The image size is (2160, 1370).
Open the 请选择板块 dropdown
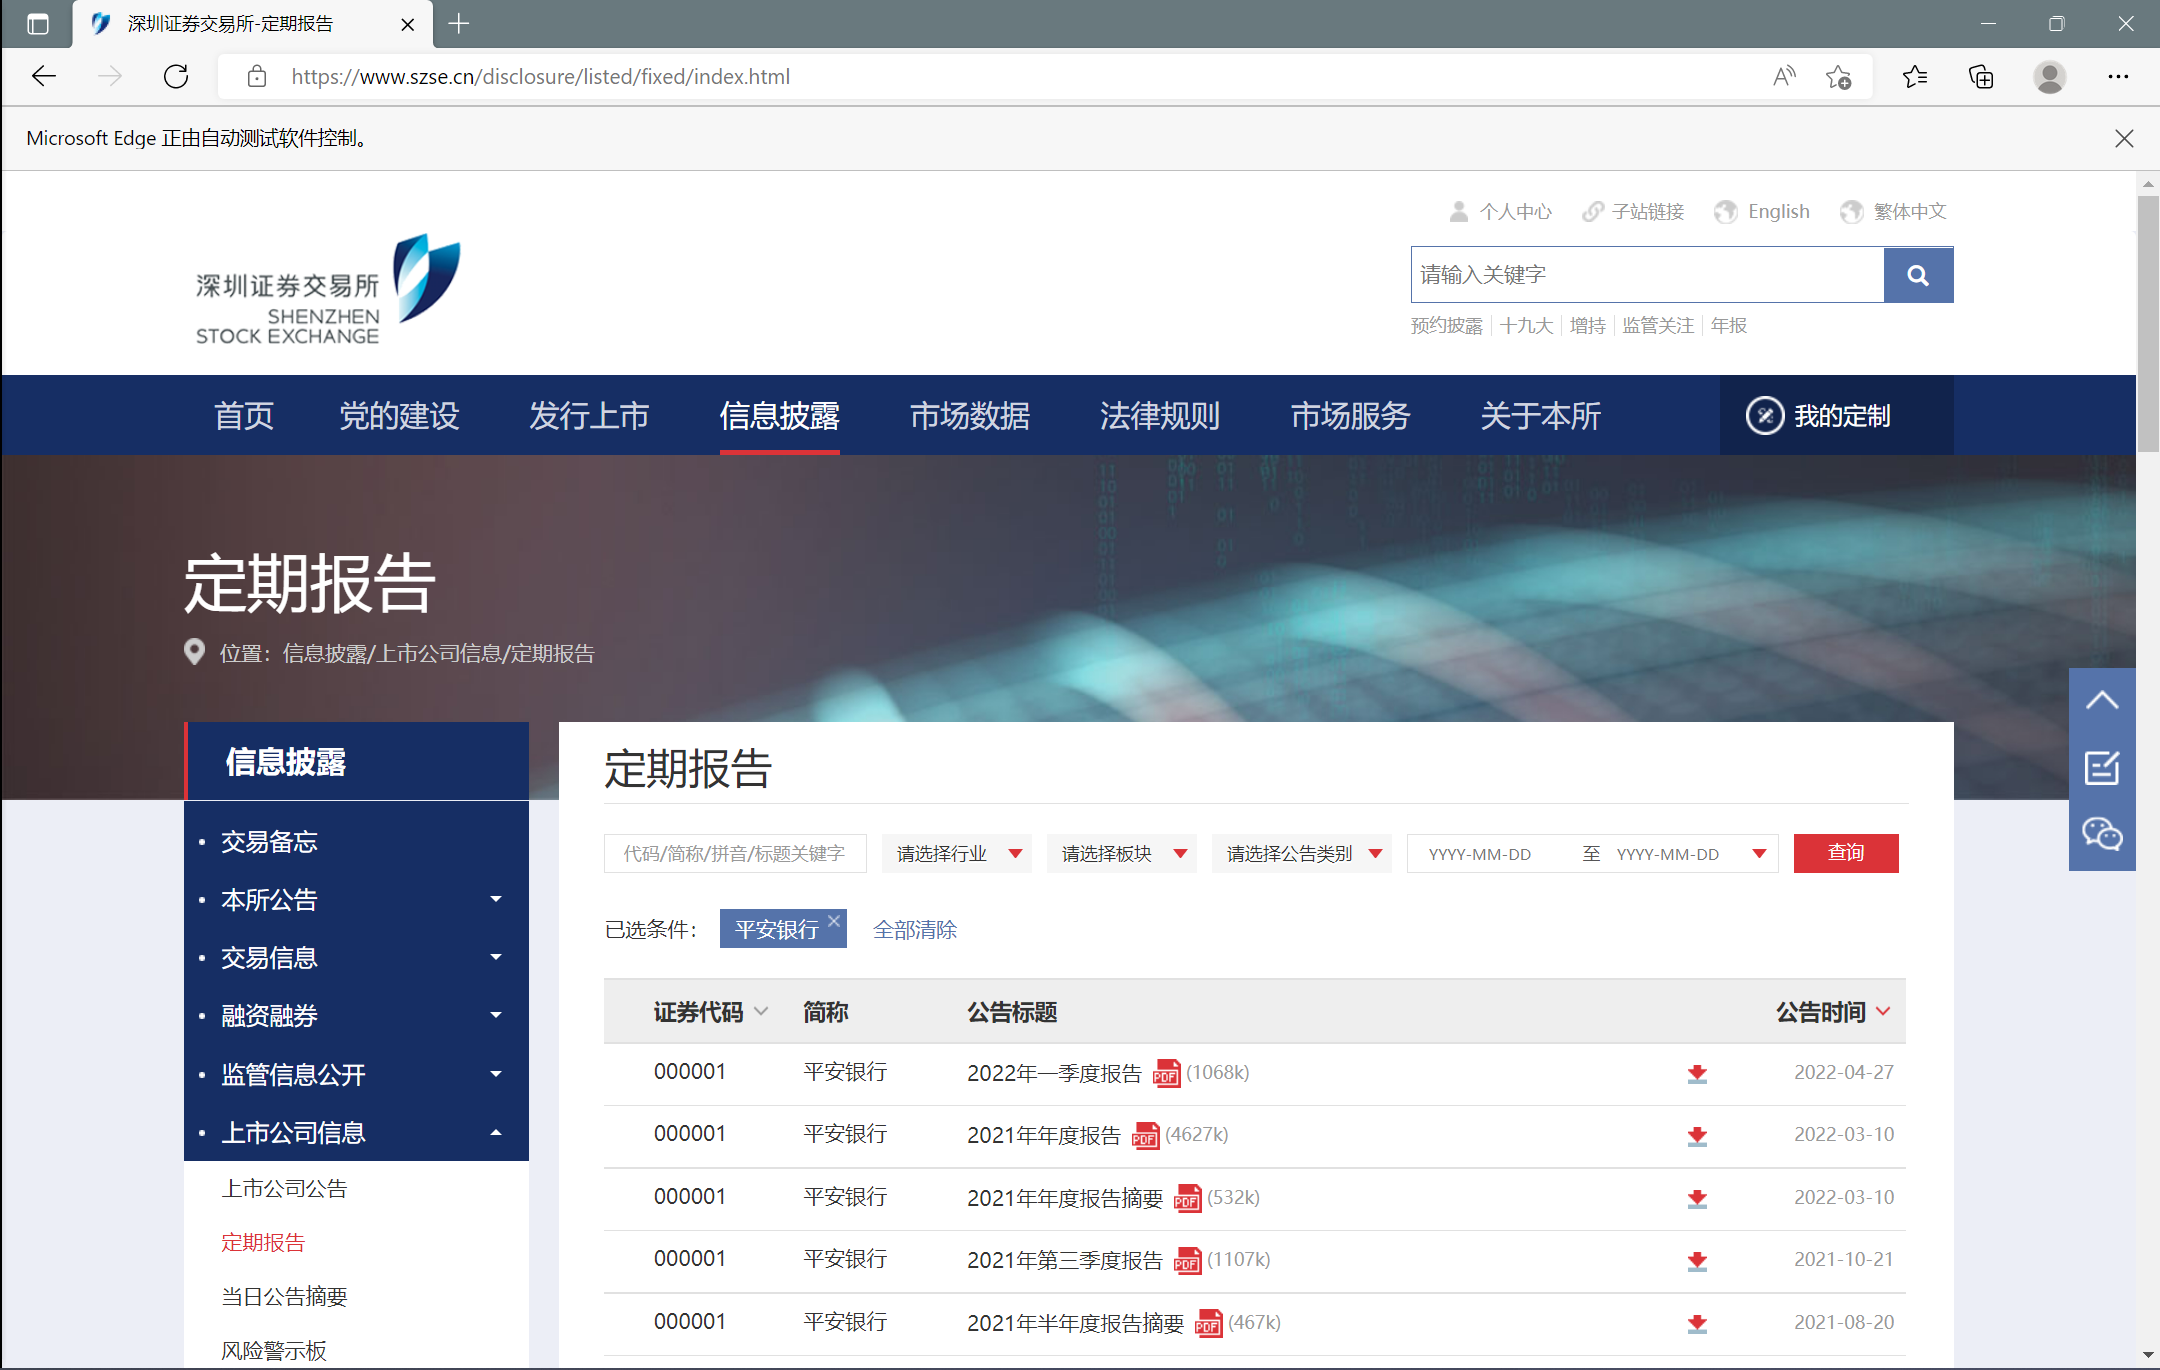coord(1122,854)
